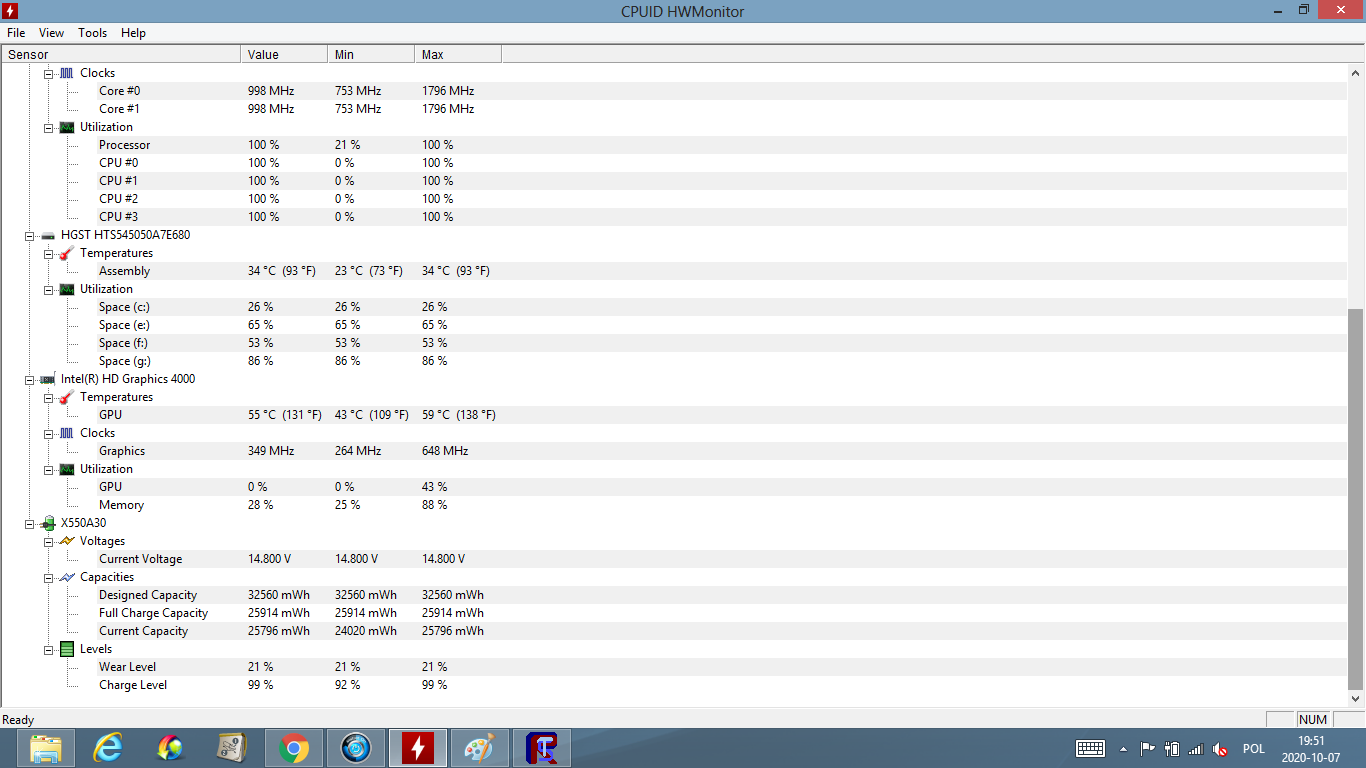Launch Internet Explorer from the taskbar
1366x768 pixels.
pos(108,748)
